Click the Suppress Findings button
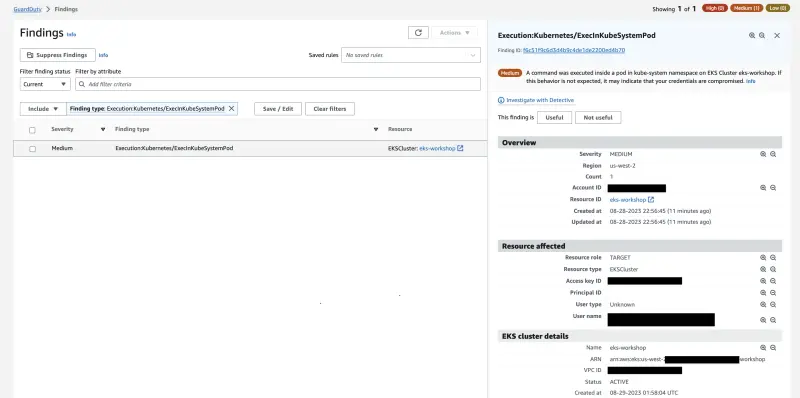The height and width of the screenshot is (398, 800). point(58,55)
